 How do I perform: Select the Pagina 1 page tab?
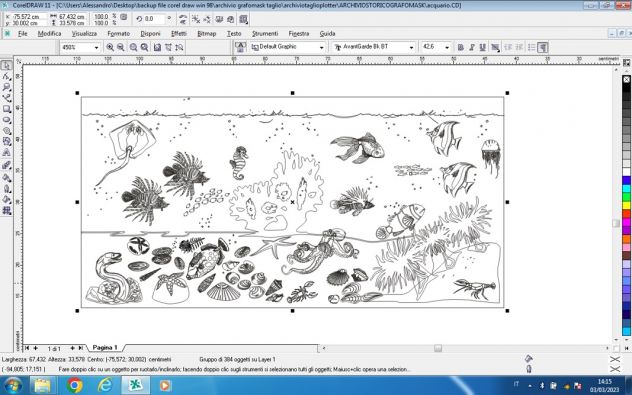click(x=105, y=347)
